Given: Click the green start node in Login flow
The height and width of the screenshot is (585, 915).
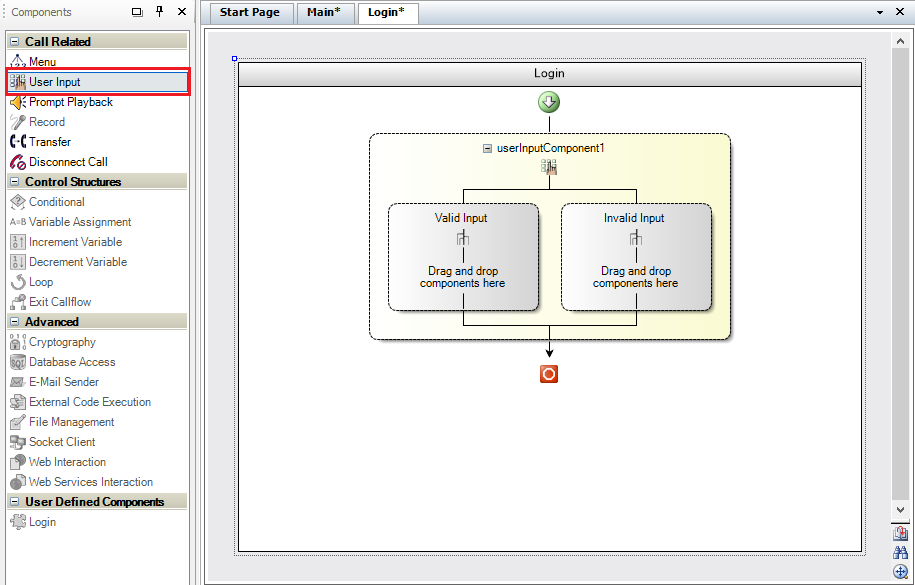Looking at the screenshot, I should pos(549,102).
